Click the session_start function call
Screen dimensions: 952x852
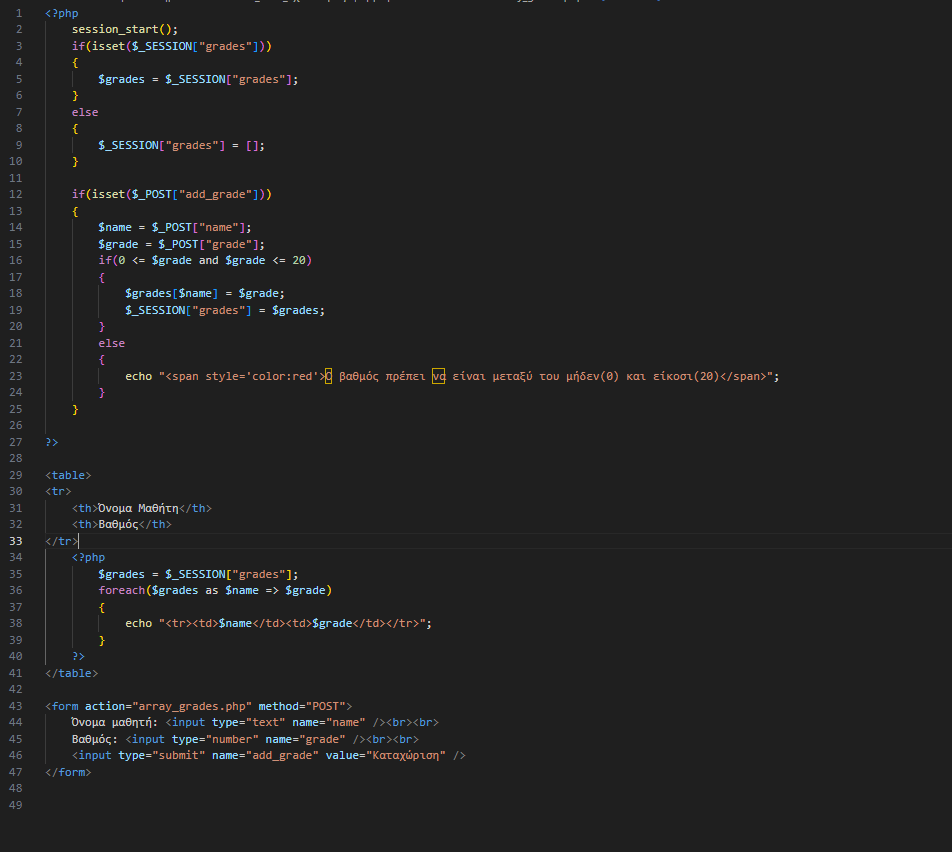click(x=111, y=29)
